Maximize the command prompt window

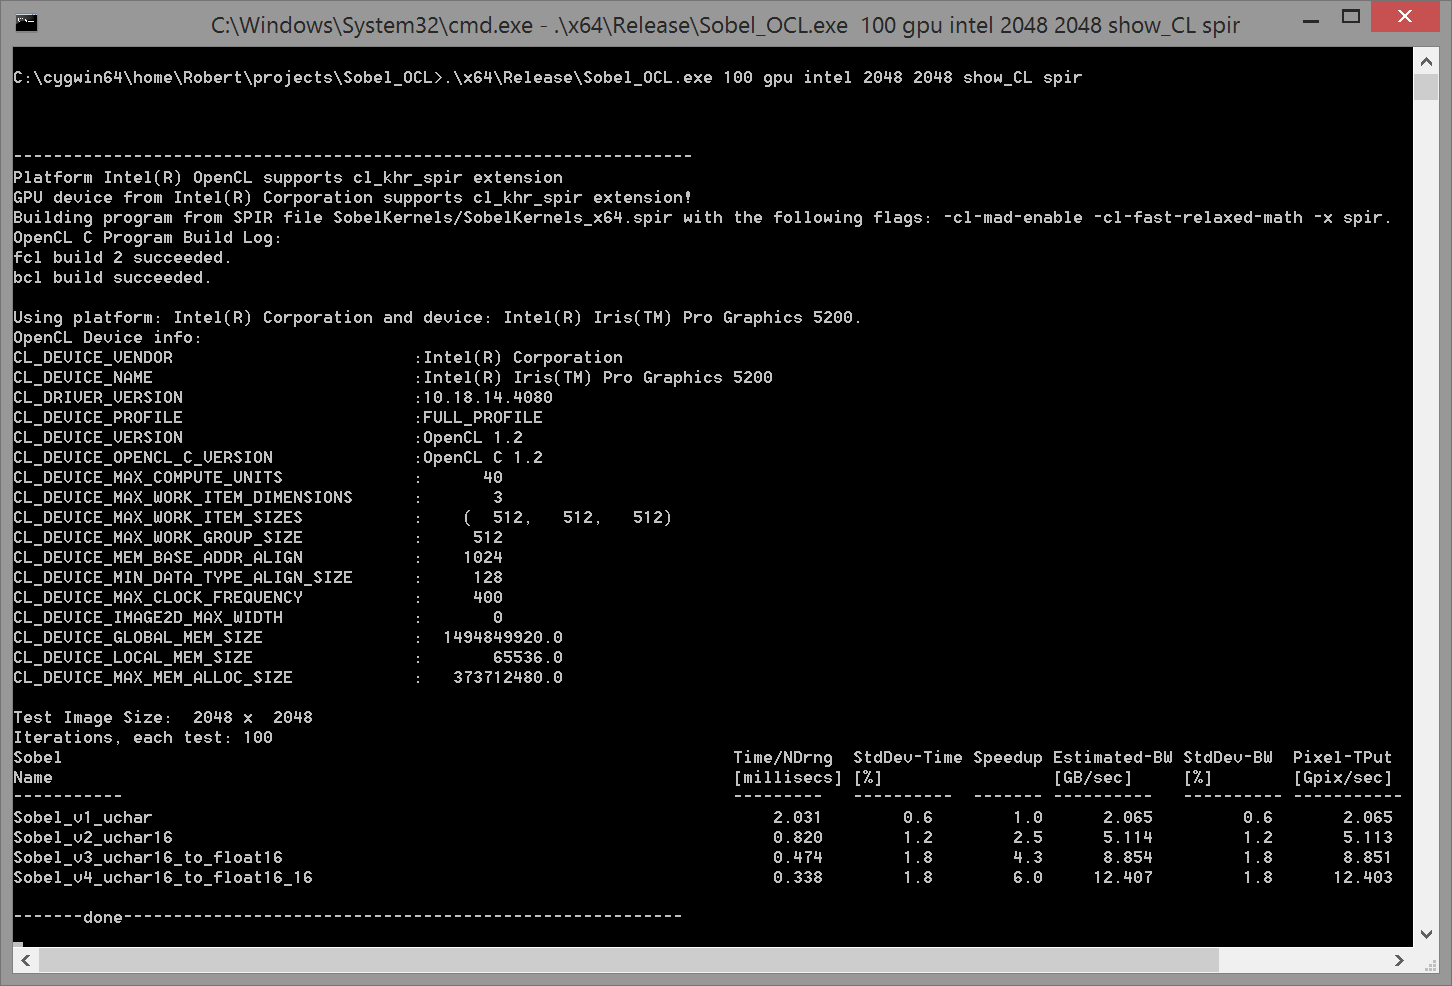[x=1351, y=17]
